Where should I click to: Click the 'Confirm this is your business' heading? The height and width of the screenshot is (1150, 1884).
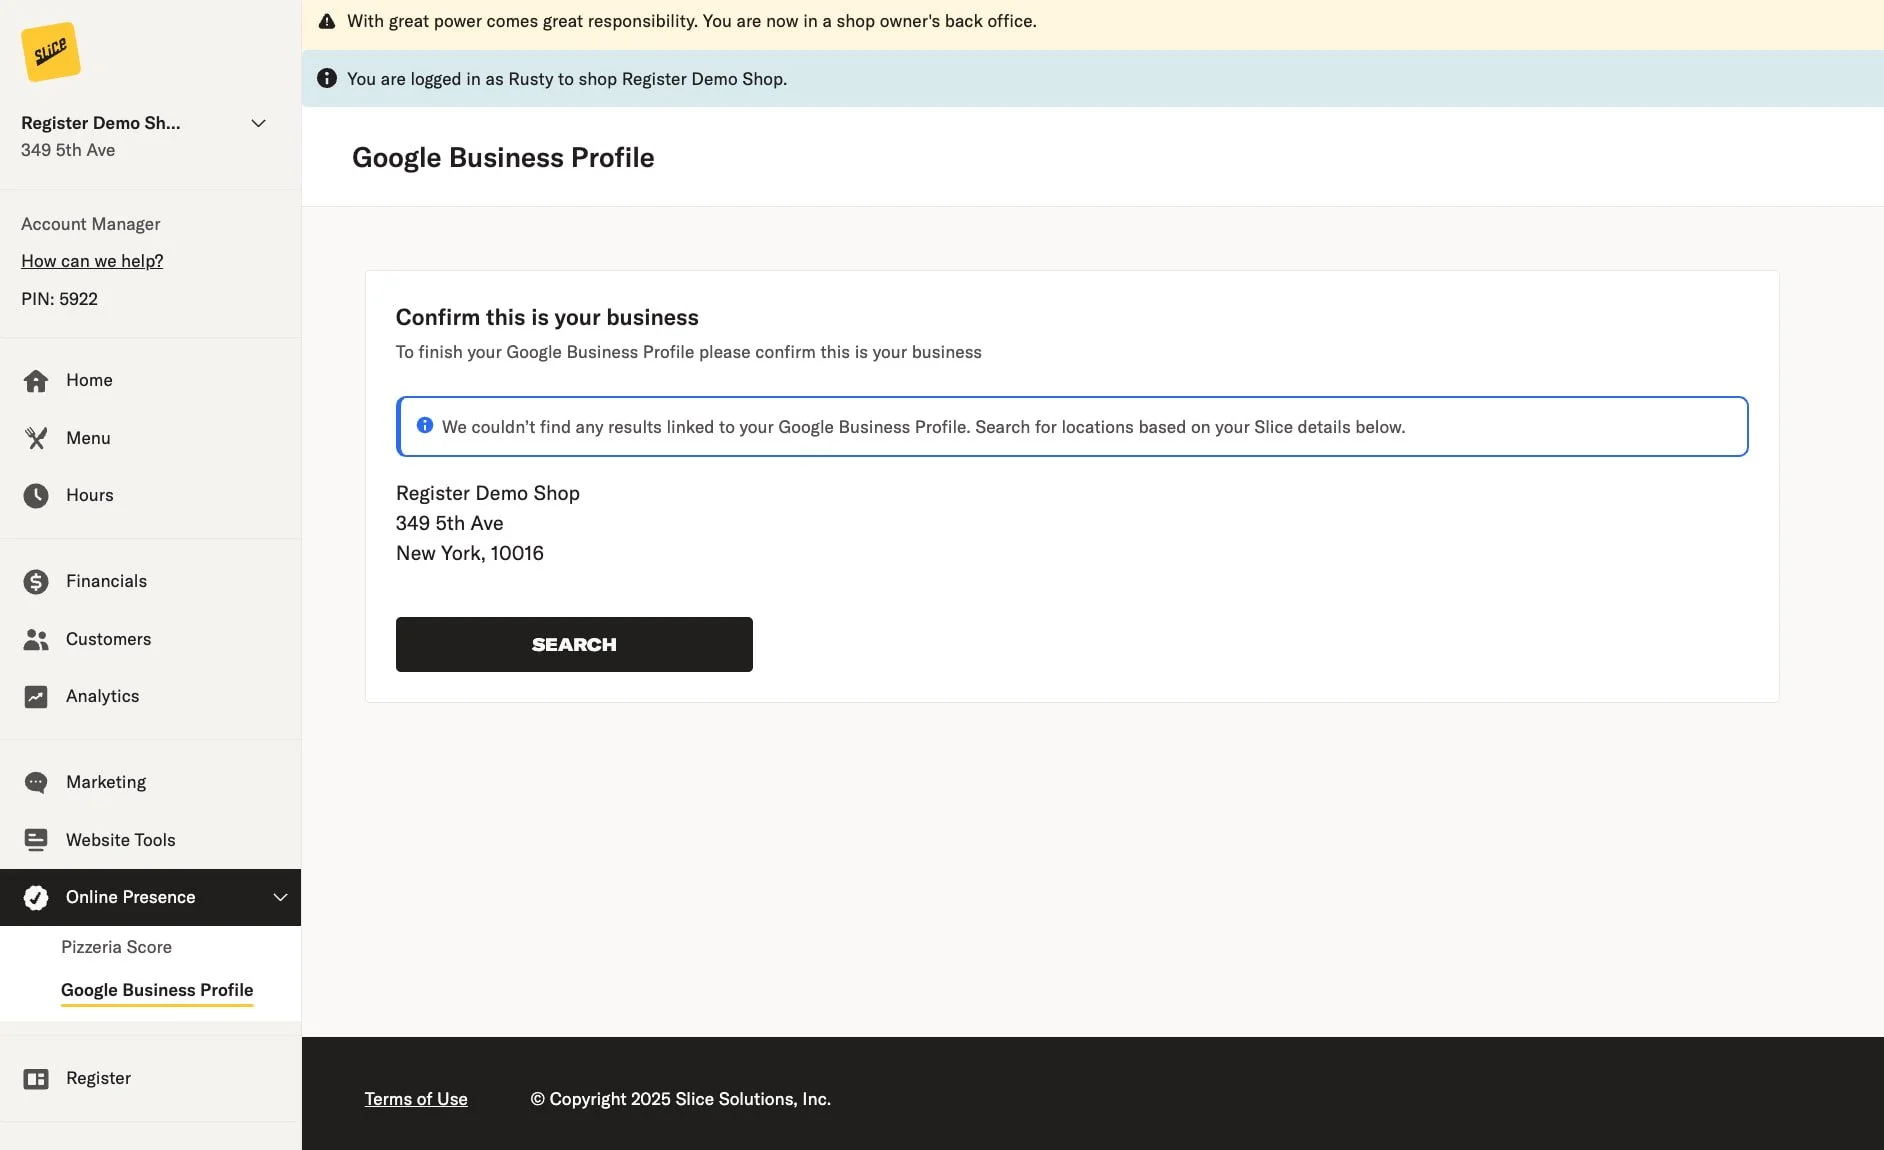coord(547,317)
